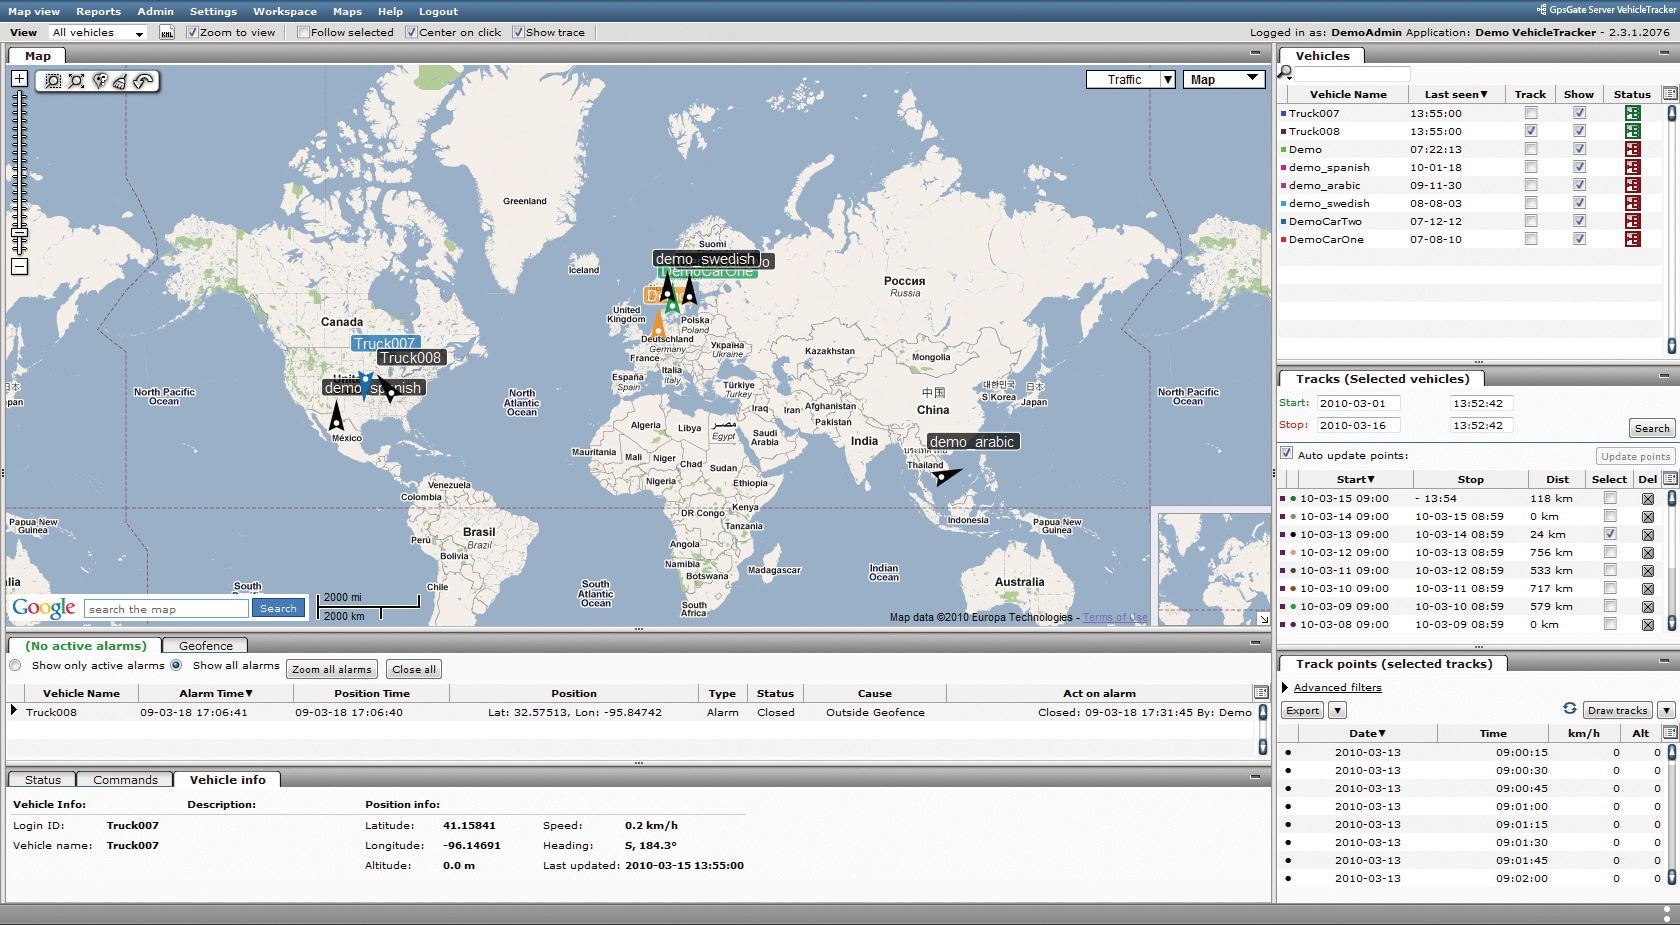Select the zoom-to-rectangle map tool
Screen dimensions: 1680x925
(x=53, y=81)
